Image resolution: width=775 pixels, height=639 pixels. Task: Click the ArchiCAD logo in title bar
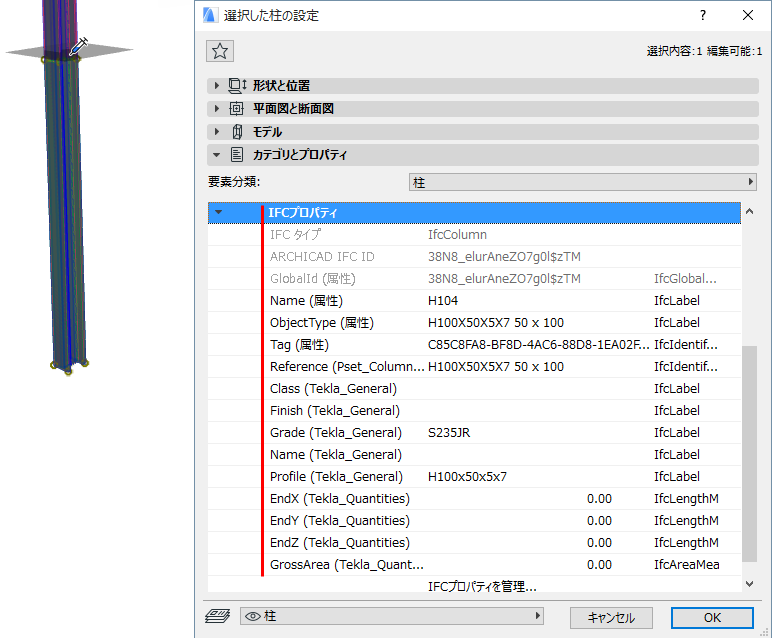point(210,15)
